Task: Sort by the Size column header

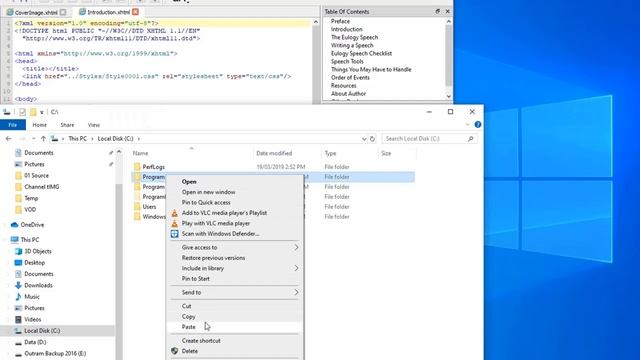Action: coord(386,153)
